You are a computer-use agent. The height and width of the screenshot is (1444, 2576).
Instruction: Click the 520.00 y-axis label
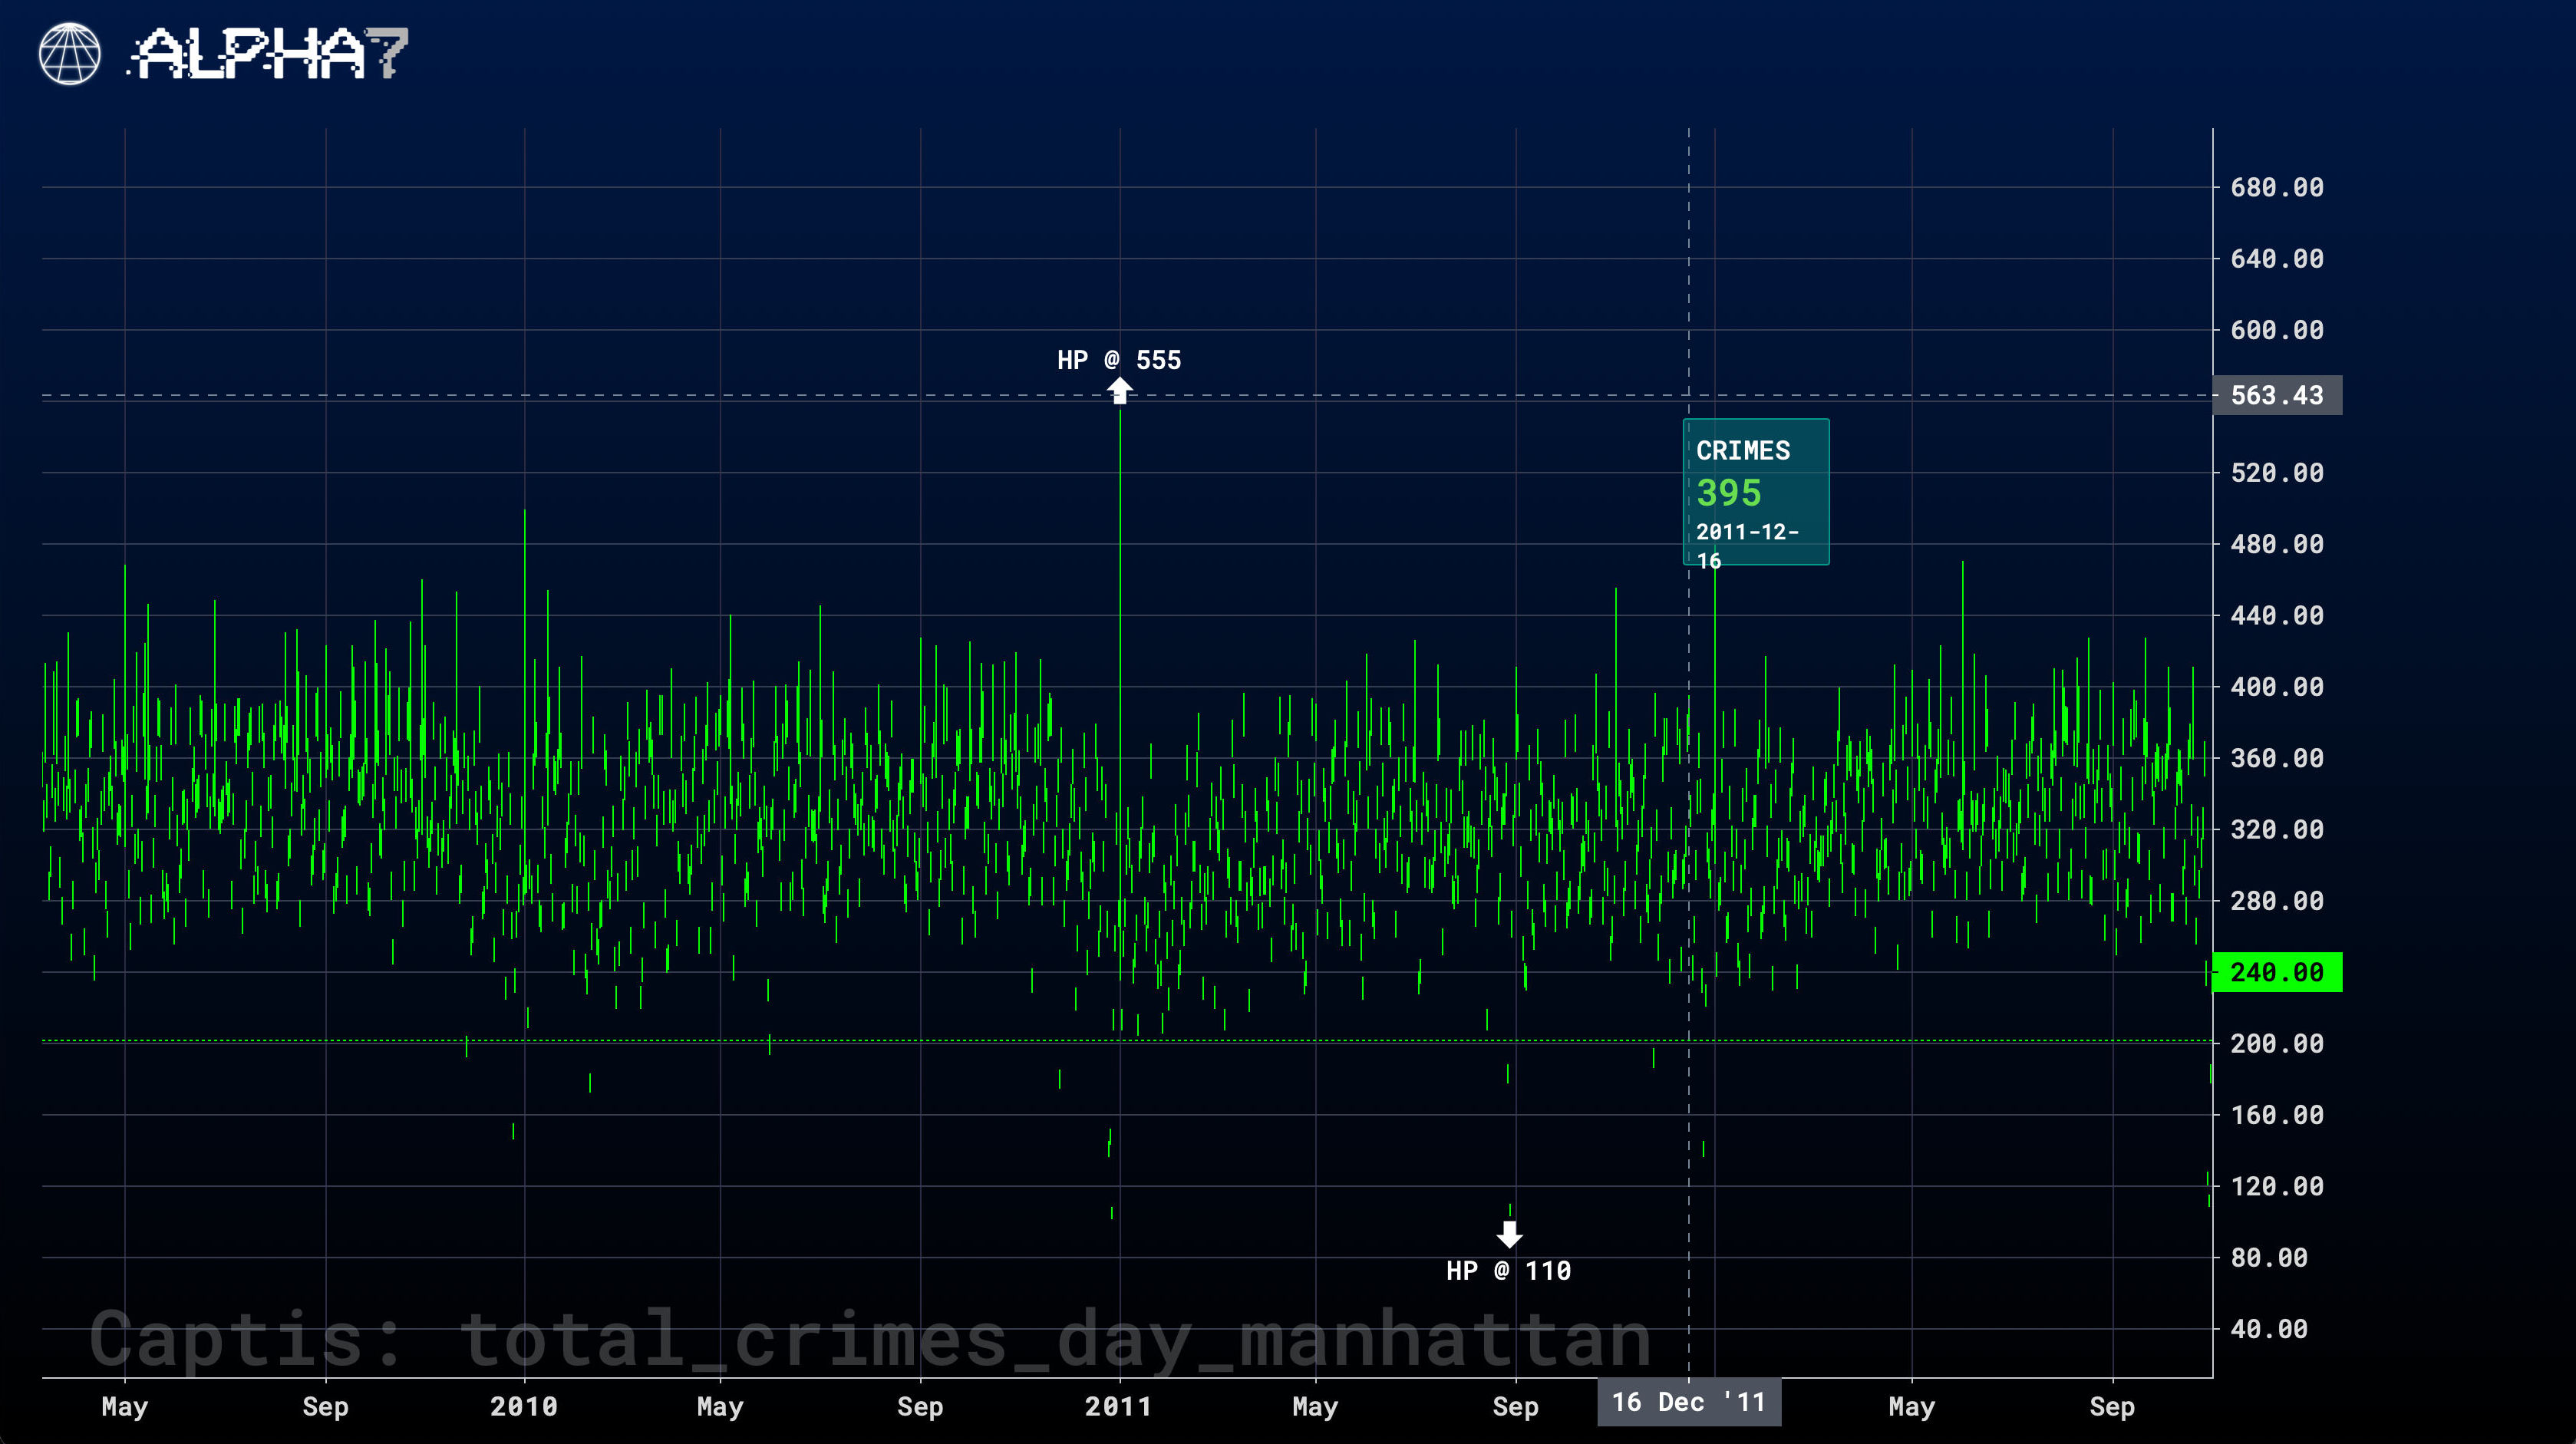(2277, 473)
